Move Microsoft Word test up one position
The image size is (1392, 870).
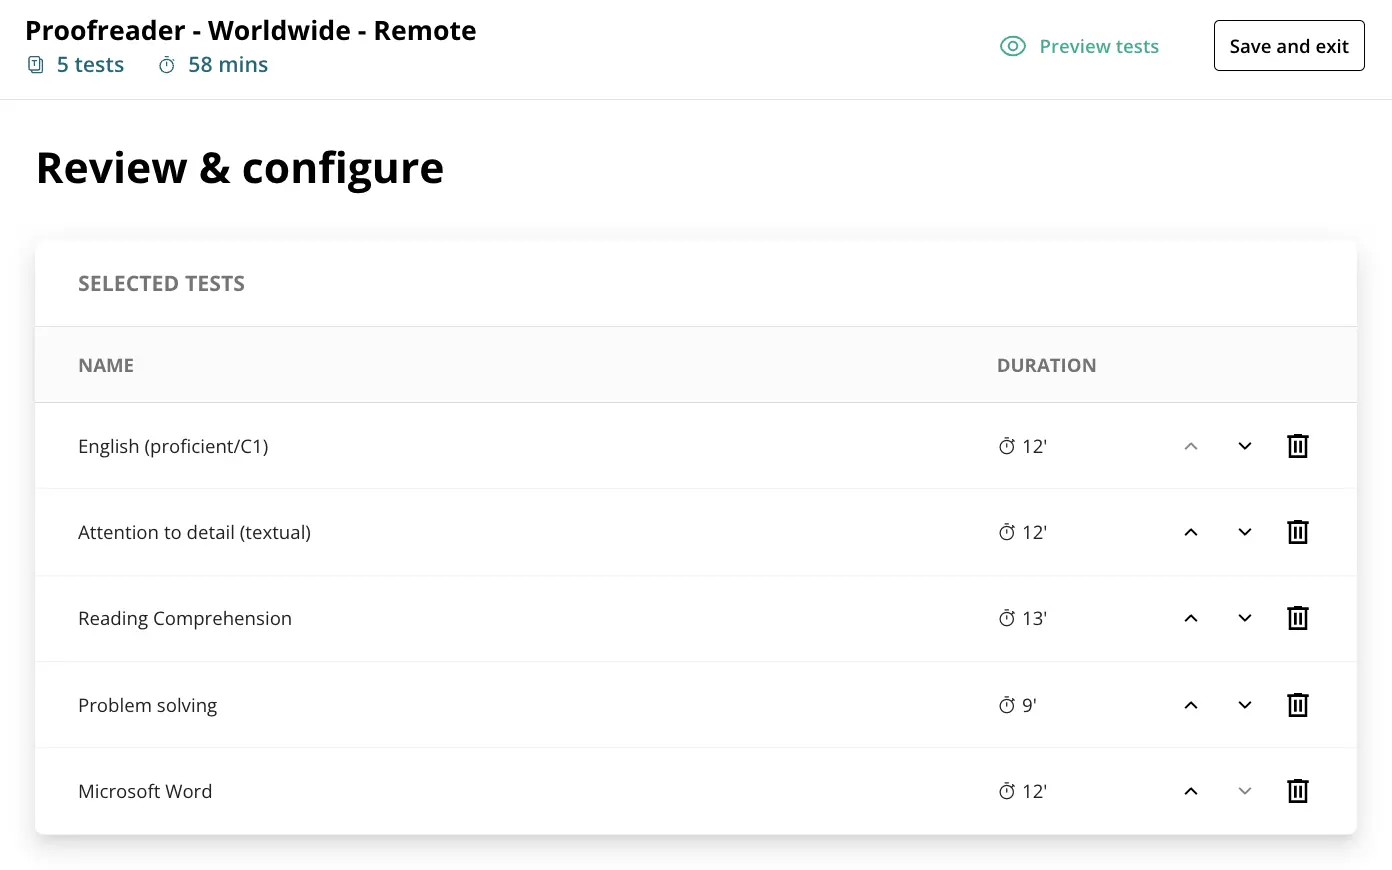click(x=1190, y=791)
